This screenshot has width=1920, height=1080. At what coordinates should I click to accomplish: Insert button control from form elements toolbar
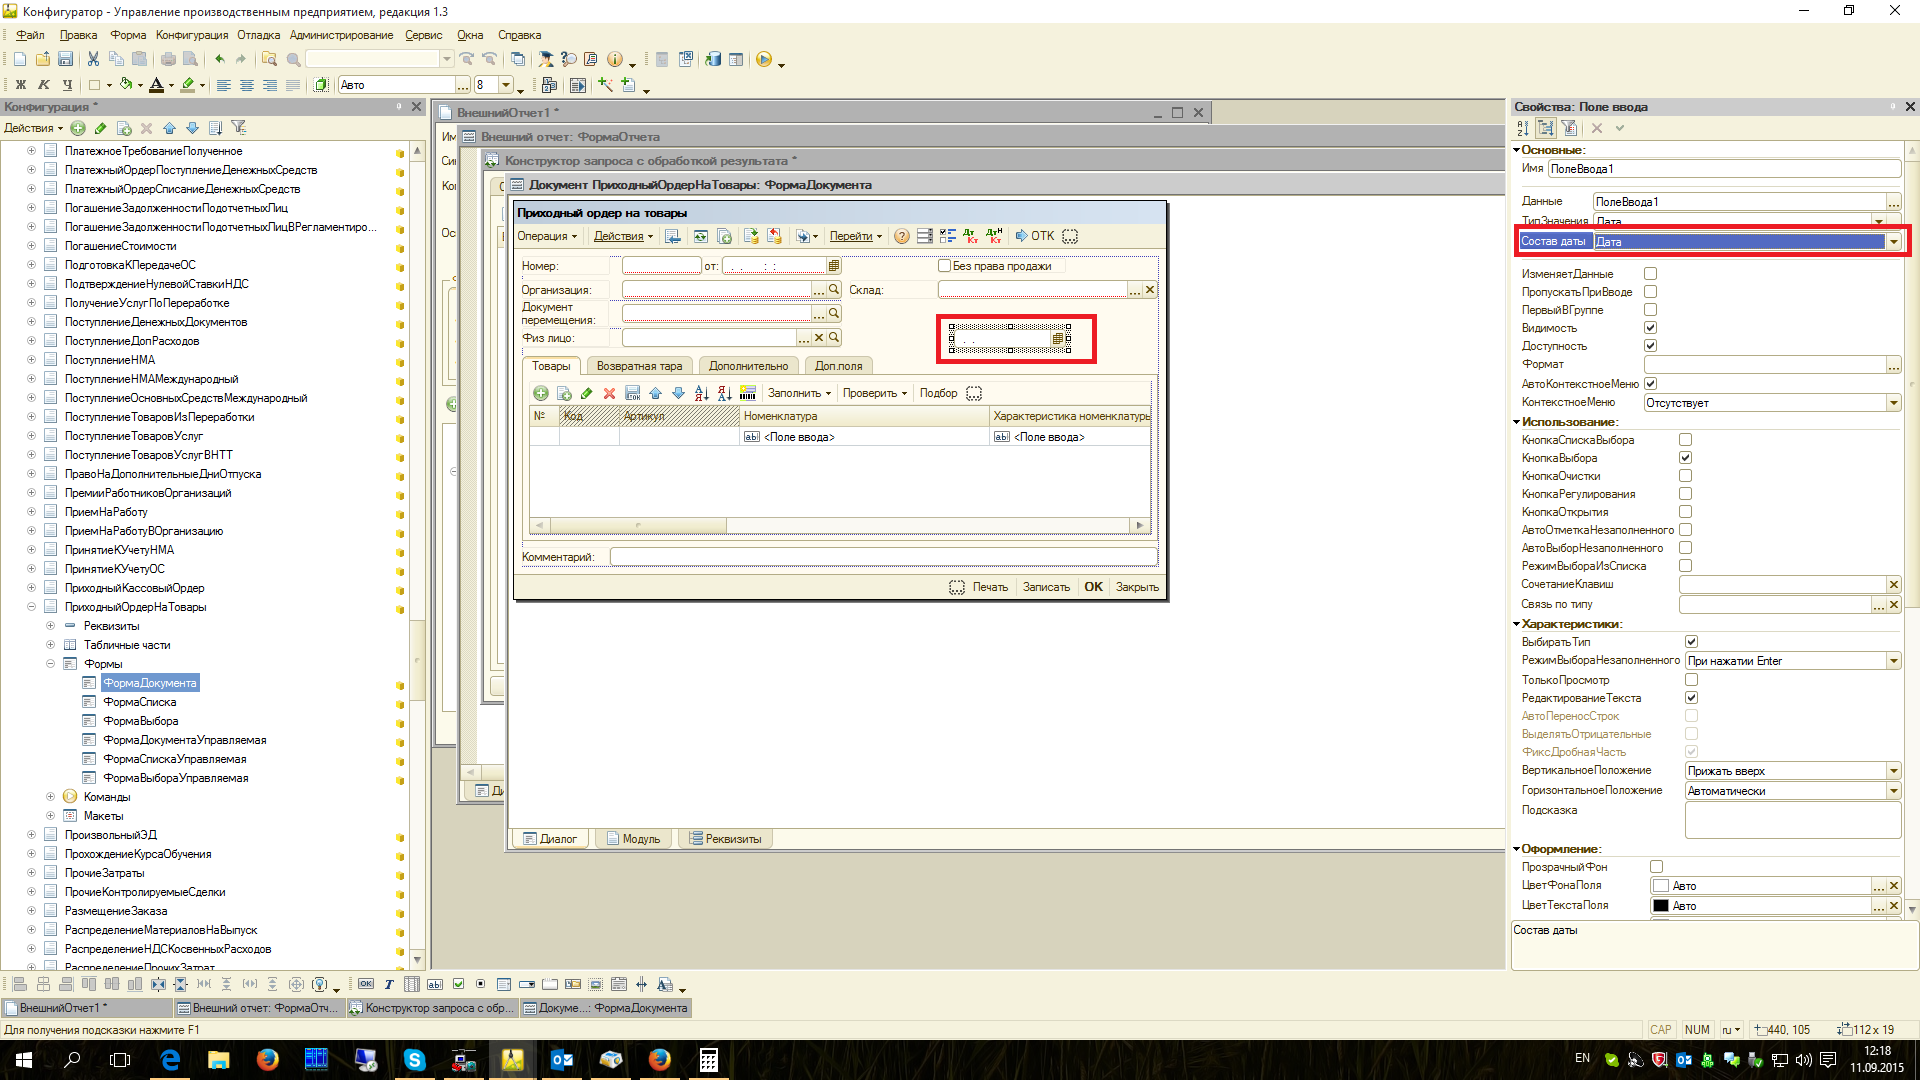[x=366, y=985]
